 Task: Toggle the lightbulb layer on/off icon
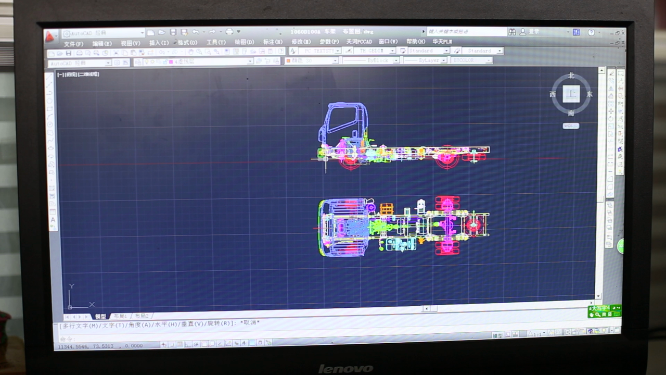coord(147,62)
